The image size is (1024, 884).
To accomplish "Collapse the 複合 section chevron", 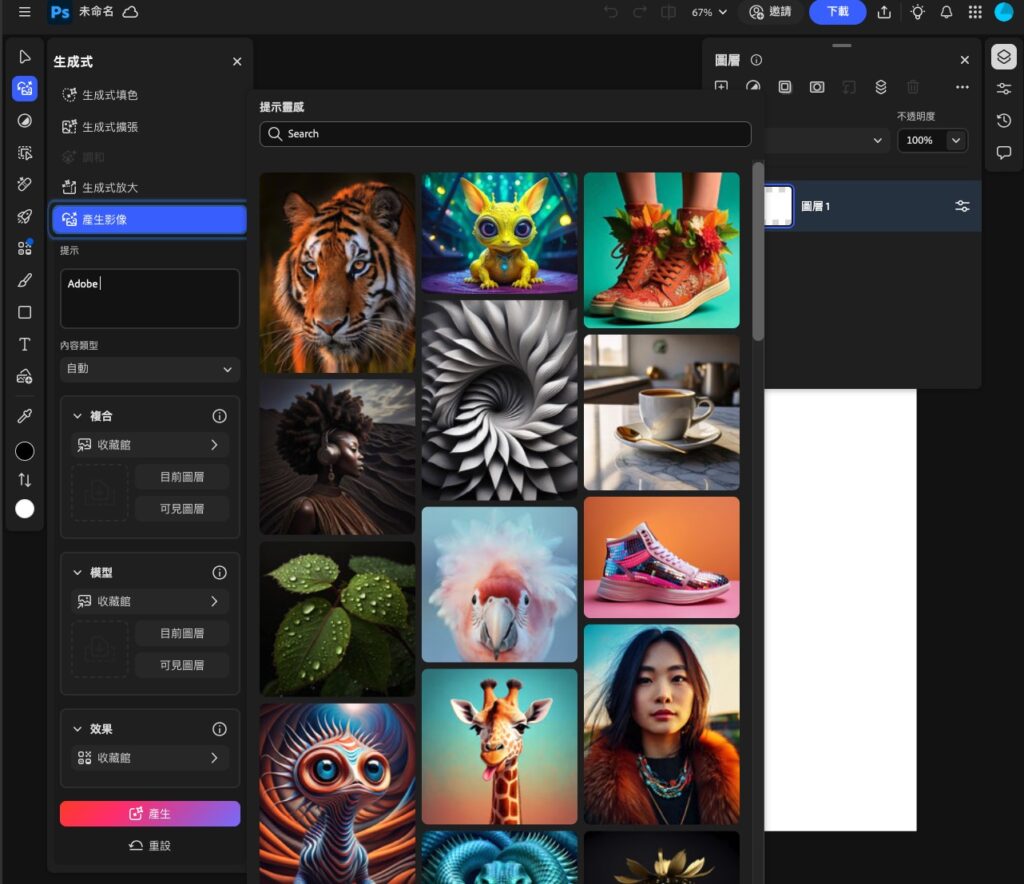I will (78, 416).
